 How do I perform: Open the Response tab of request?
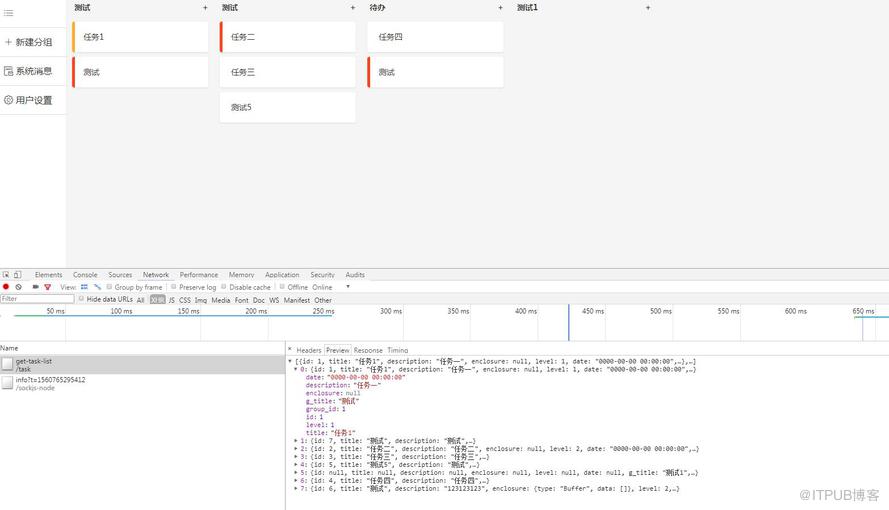tap(368, 350)
